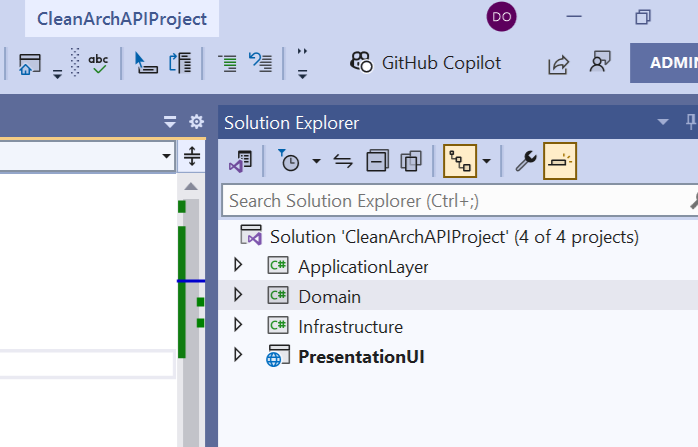Select the ApplicationLayer project
The width and height of the screenshot is (698, 447).
click(363, 267)
